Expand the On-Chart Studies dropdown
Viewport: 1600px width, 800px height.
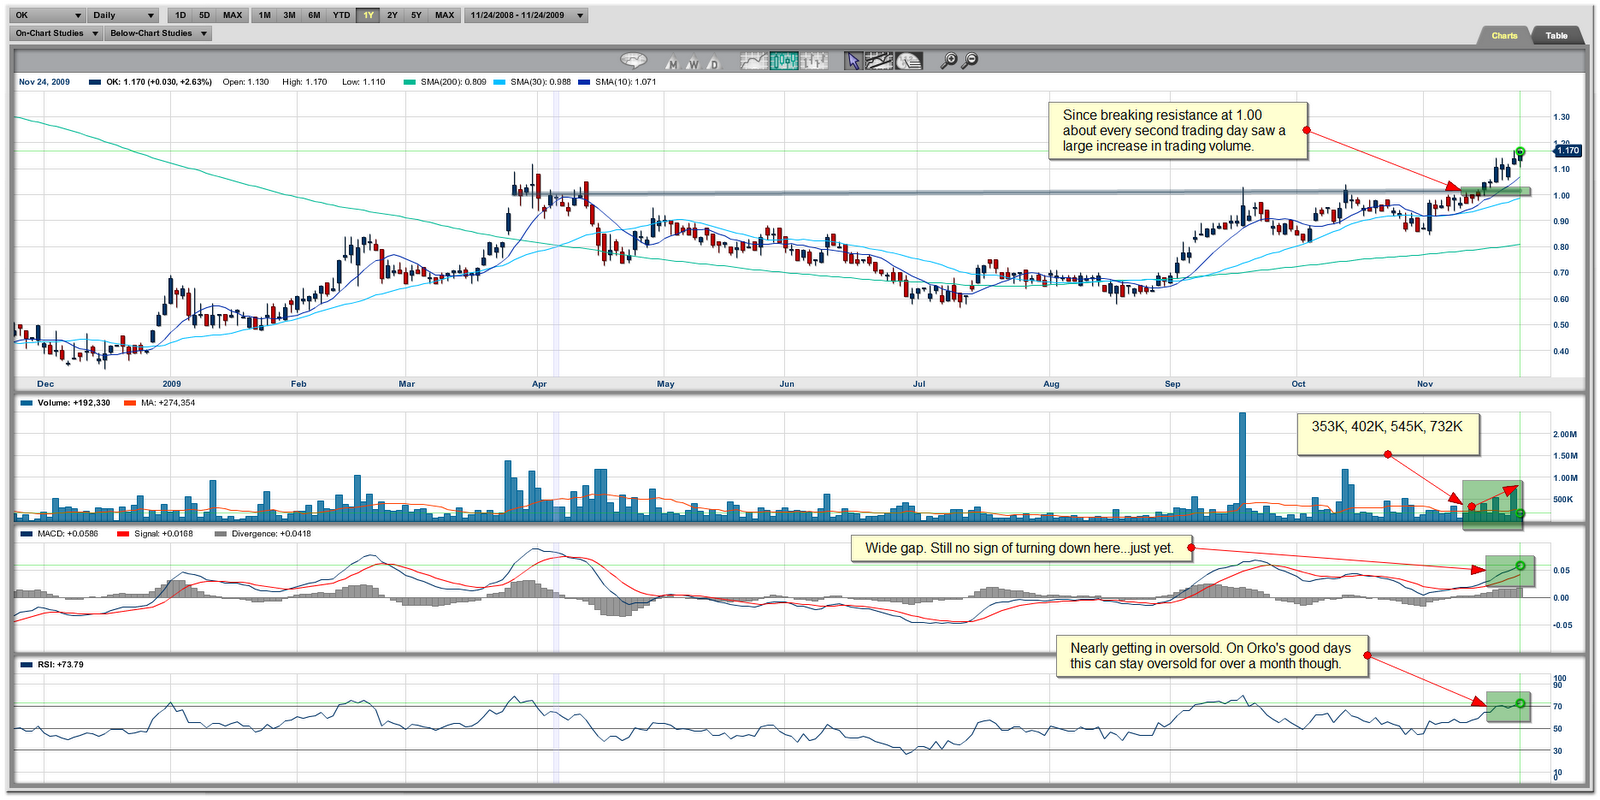pos(57,33)
